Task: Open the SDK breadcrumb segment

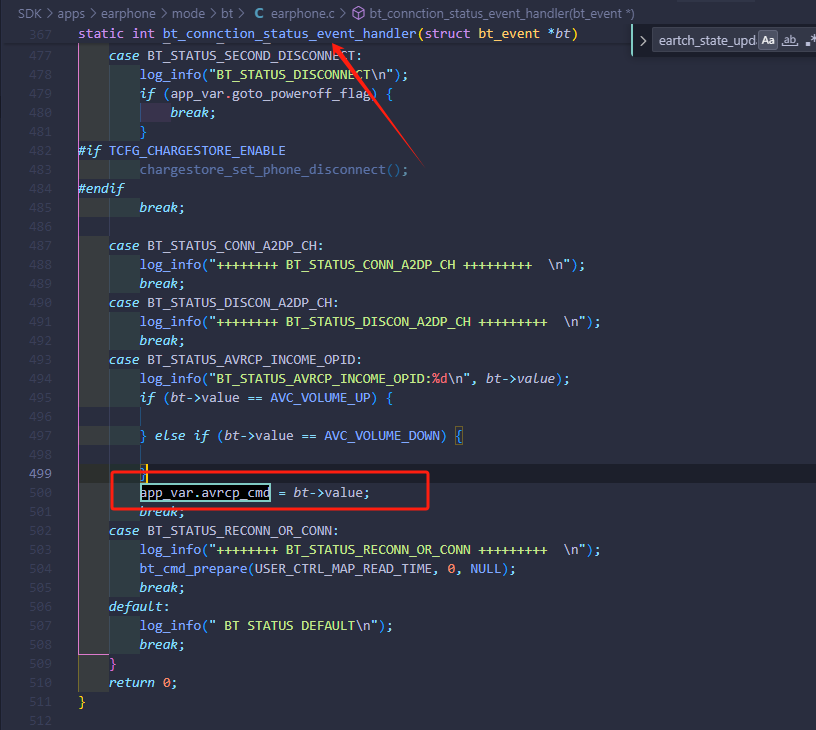Action: 30,14
